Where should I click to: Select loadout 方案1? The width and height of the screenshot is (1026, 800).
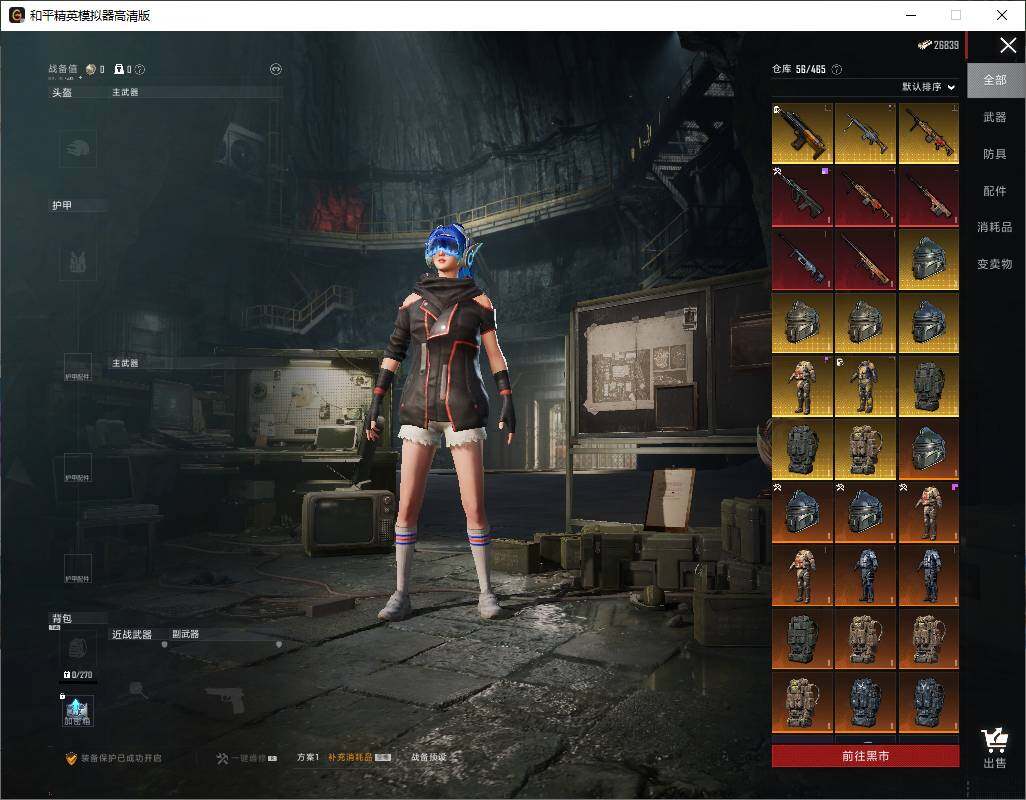[308, 757]
